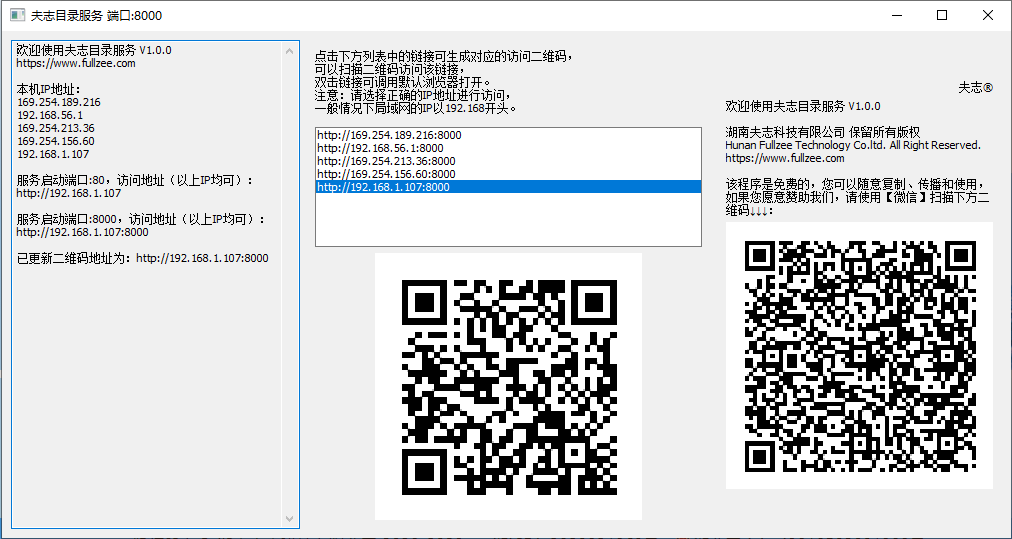Click log line 192.168.56.1
This screenshot has height=539, width=1012.
(x=50, y=115)
